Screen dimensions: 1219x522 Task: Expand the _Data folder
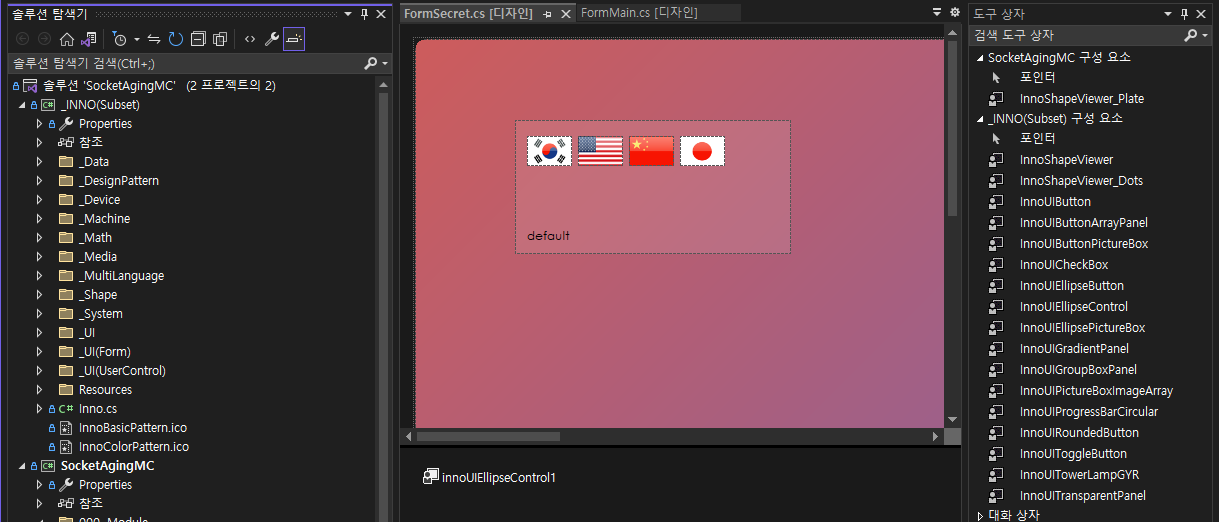point(39,161)
